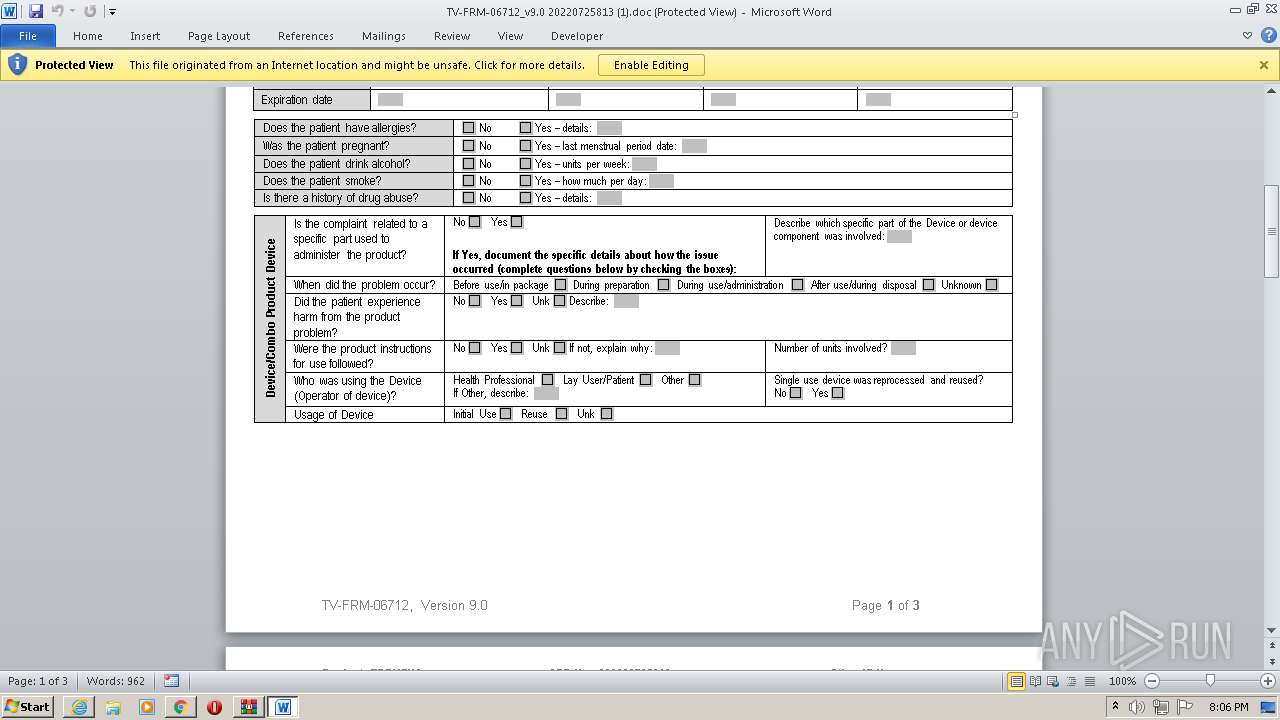
Task: Open the Review ribbon tab
Action: click(x=452, y=36)
